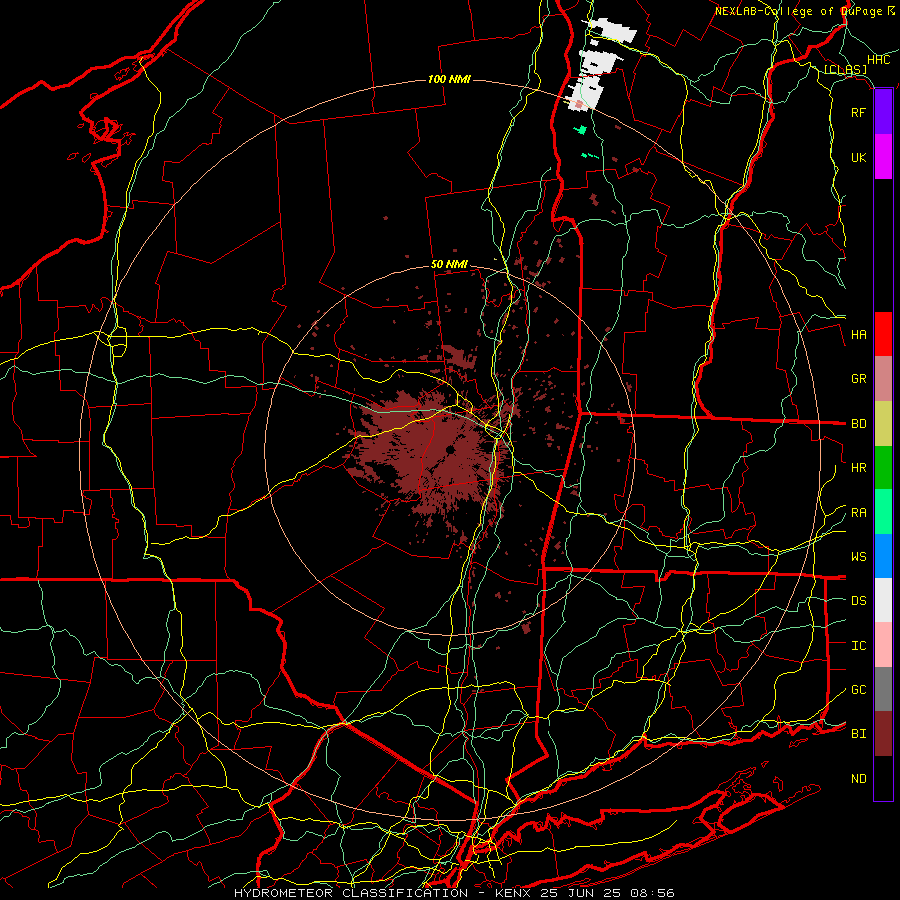This screenshot has width=900, height=900.
Task: Click the HA red legend swatch
Action: tap(883, 334)
